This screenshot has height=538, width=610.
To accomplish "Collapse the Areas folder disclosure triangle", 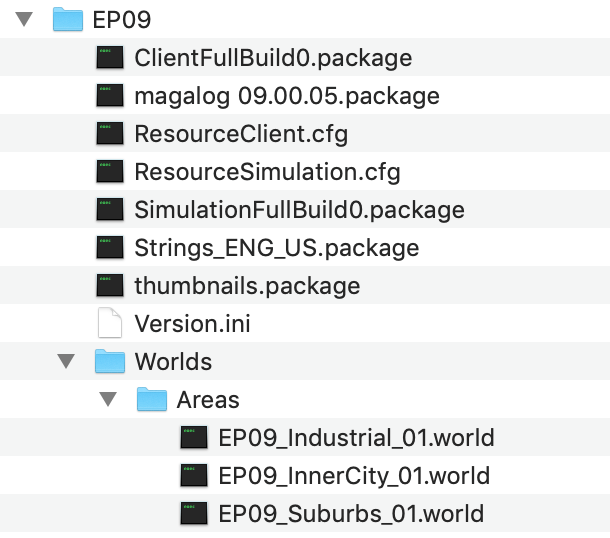I will click(x=109, y=400).
